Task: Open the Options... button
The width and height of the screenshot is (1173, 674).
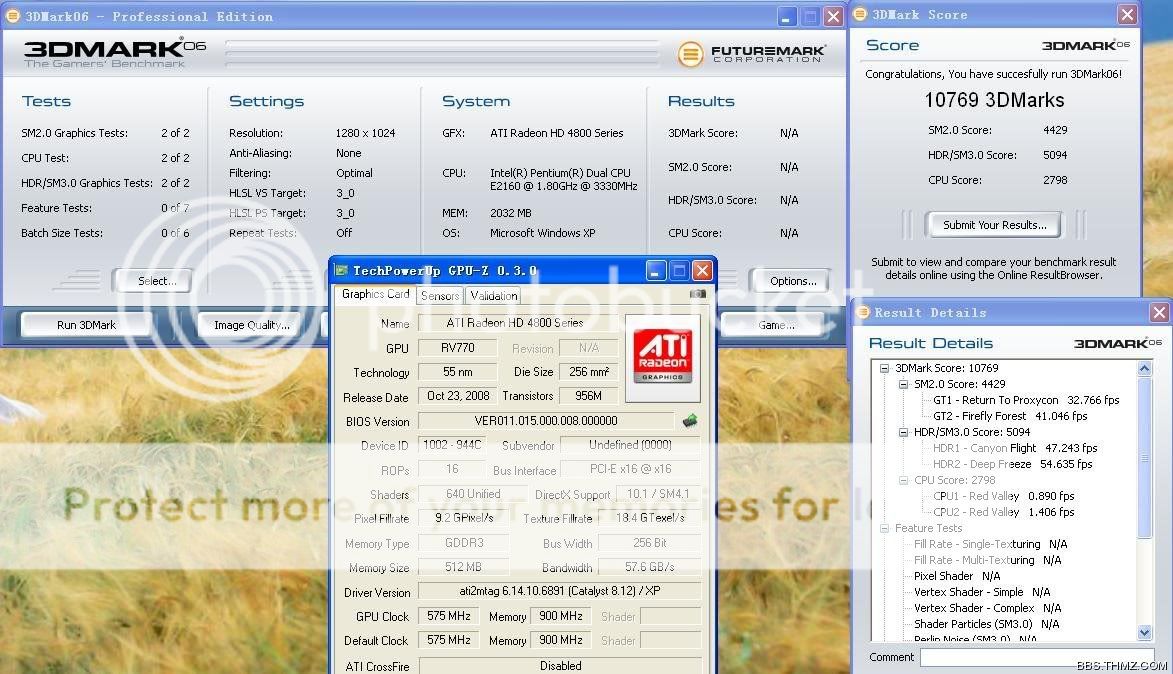Action: (x=790, y=281)
